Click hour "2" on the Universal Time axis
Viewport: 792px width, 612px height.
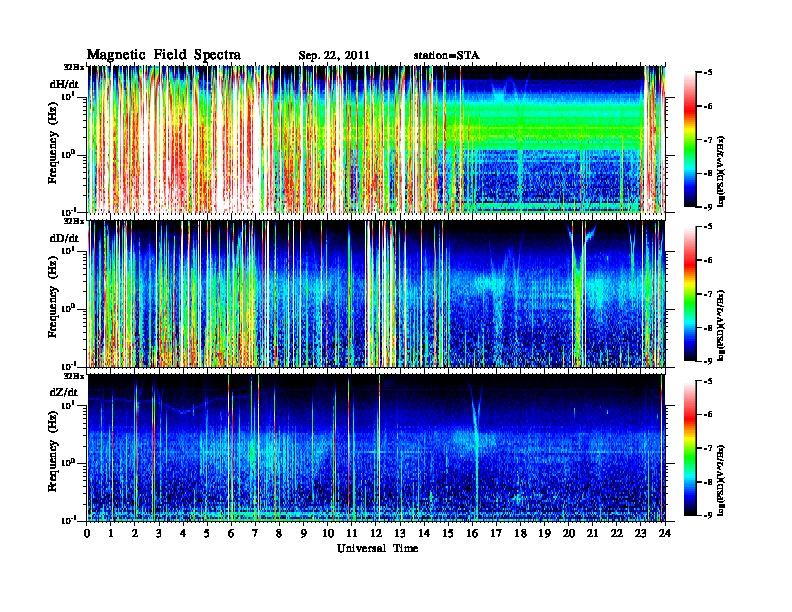click(x=135, y=533)
